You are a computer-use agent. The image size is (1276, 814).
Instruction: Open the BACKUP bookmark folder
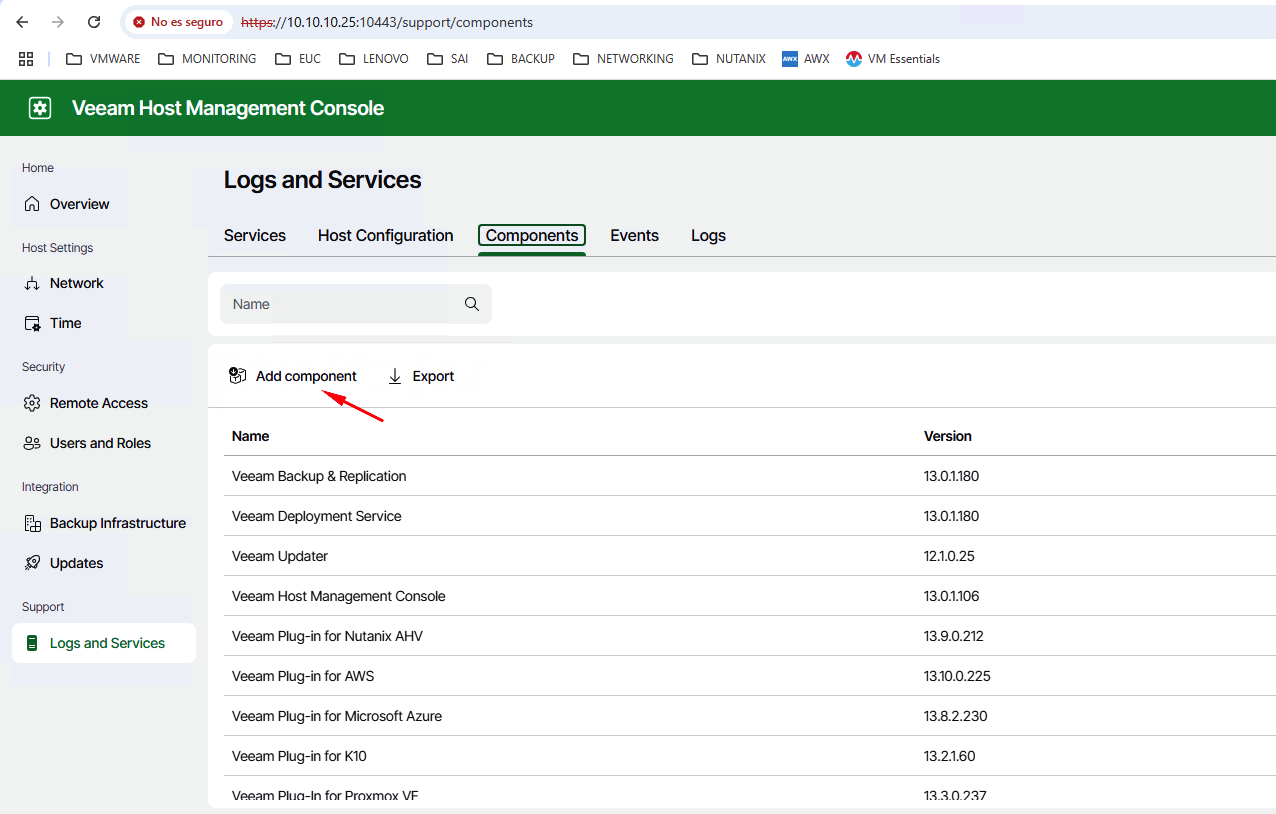pos(521,59)
